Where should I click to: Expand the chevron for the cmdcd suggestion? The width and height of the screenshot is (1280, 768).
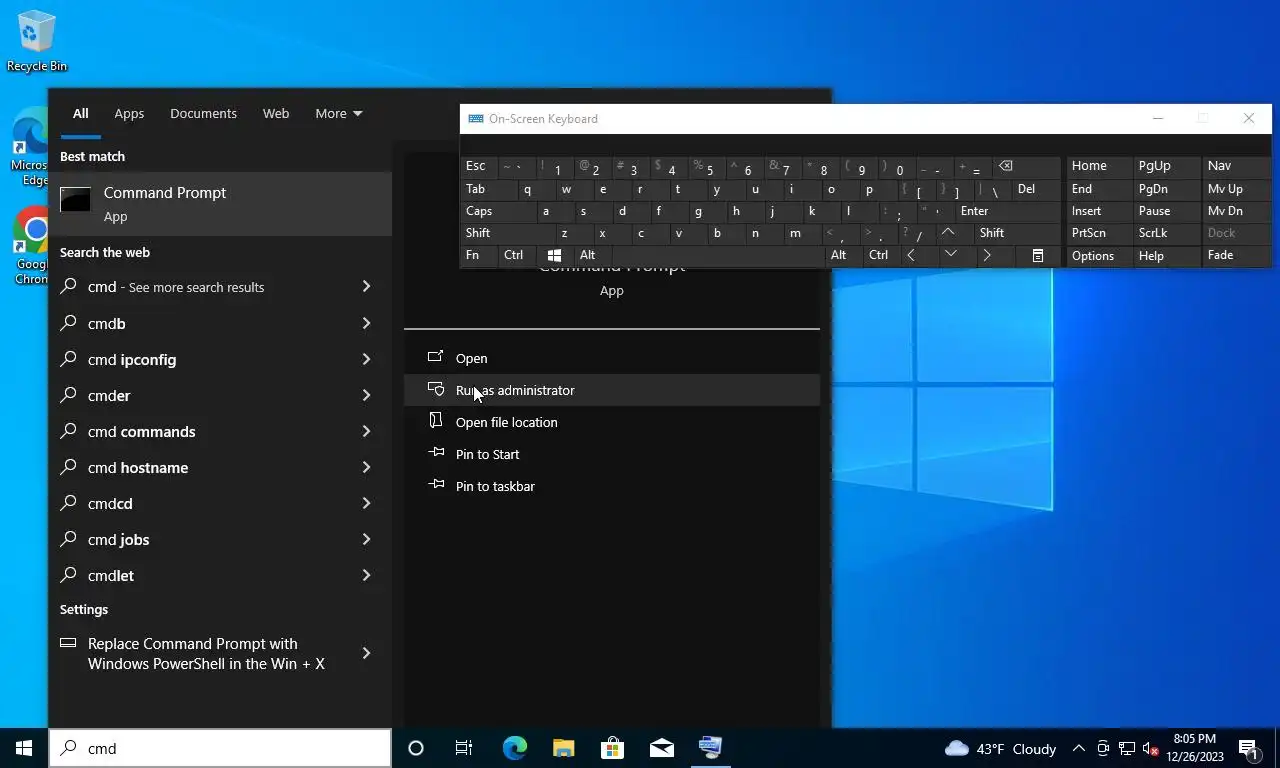(366, 503)
